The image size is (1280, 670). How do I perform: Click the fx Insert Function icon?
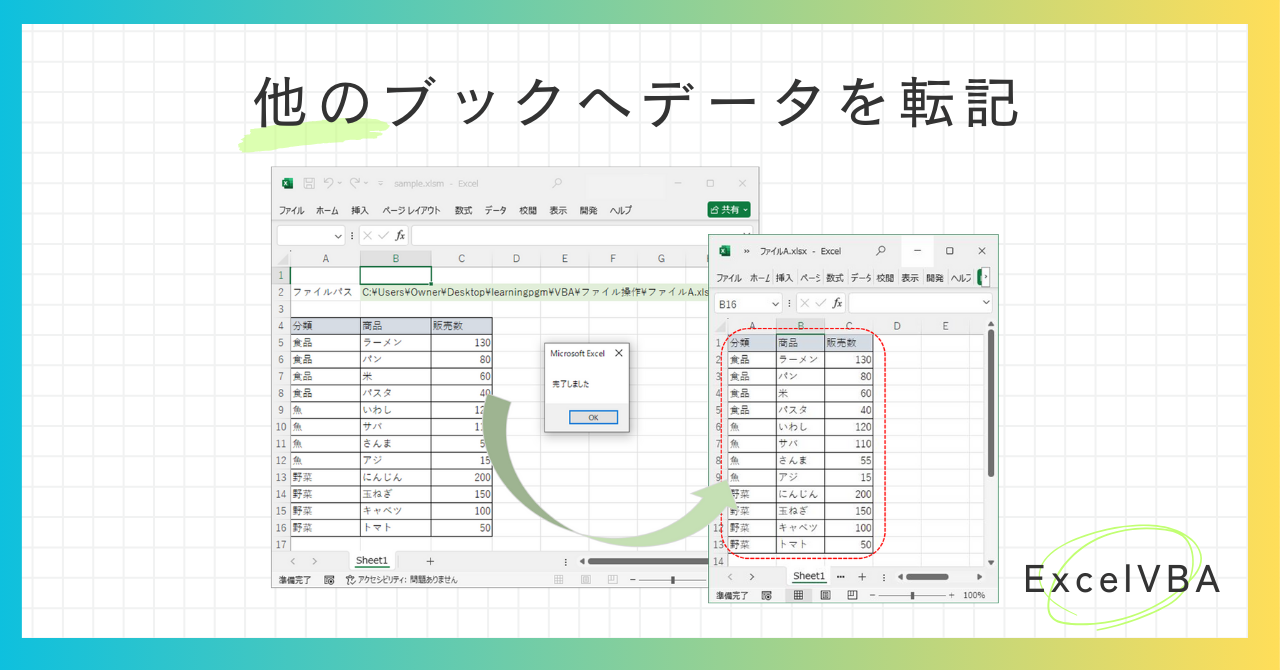(x=402, y=235)
